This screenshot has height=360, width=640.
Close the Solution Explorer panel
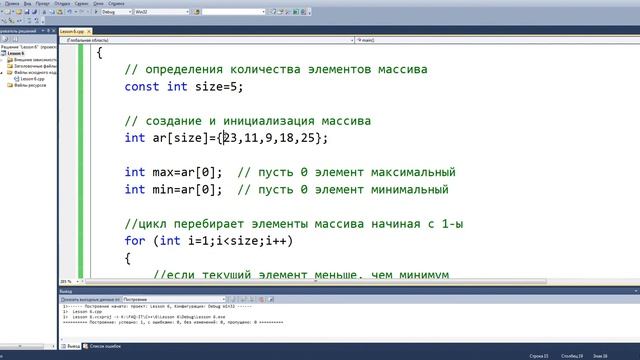pyautogui.click(x=53, y=31)
